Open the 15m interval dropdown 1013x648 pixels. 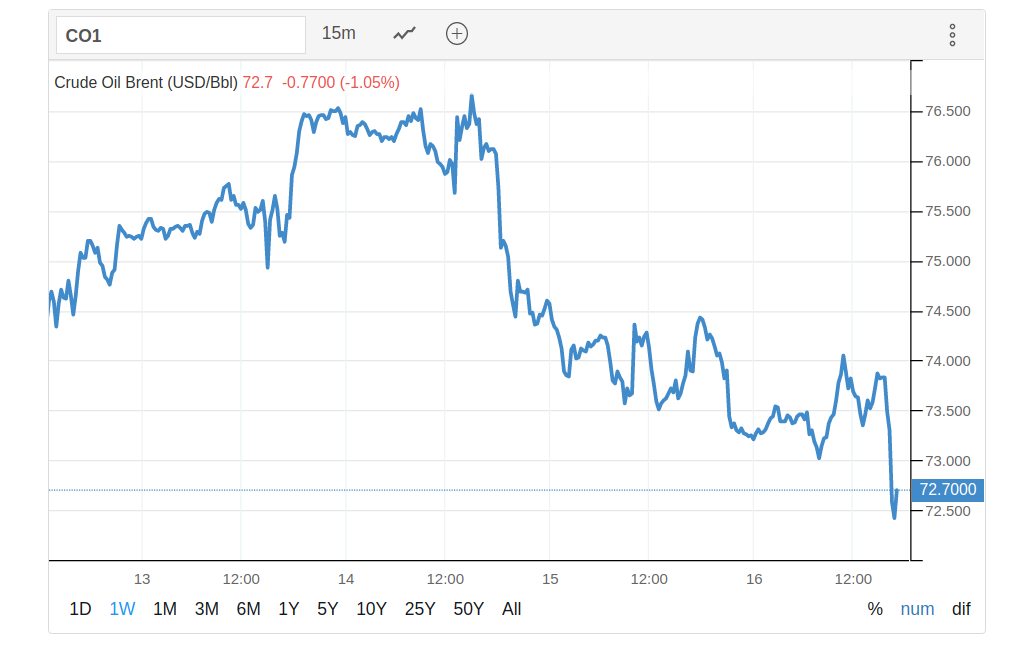point(339,33)
